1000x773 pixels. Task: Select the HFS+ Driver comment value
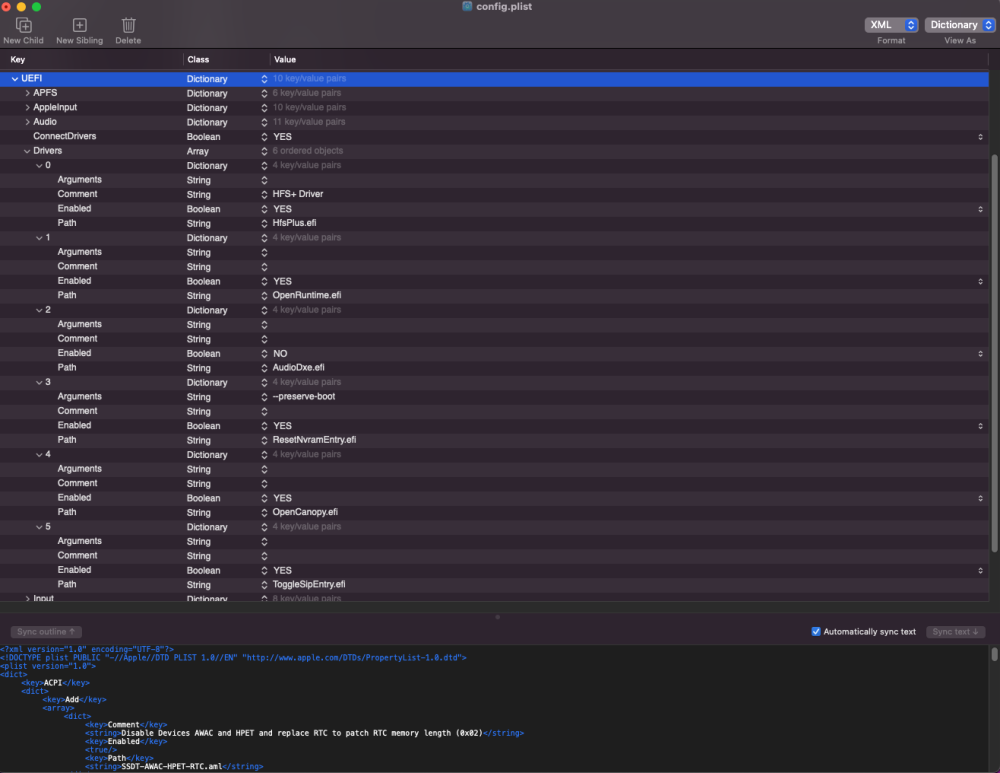click(x=298, y=194)
